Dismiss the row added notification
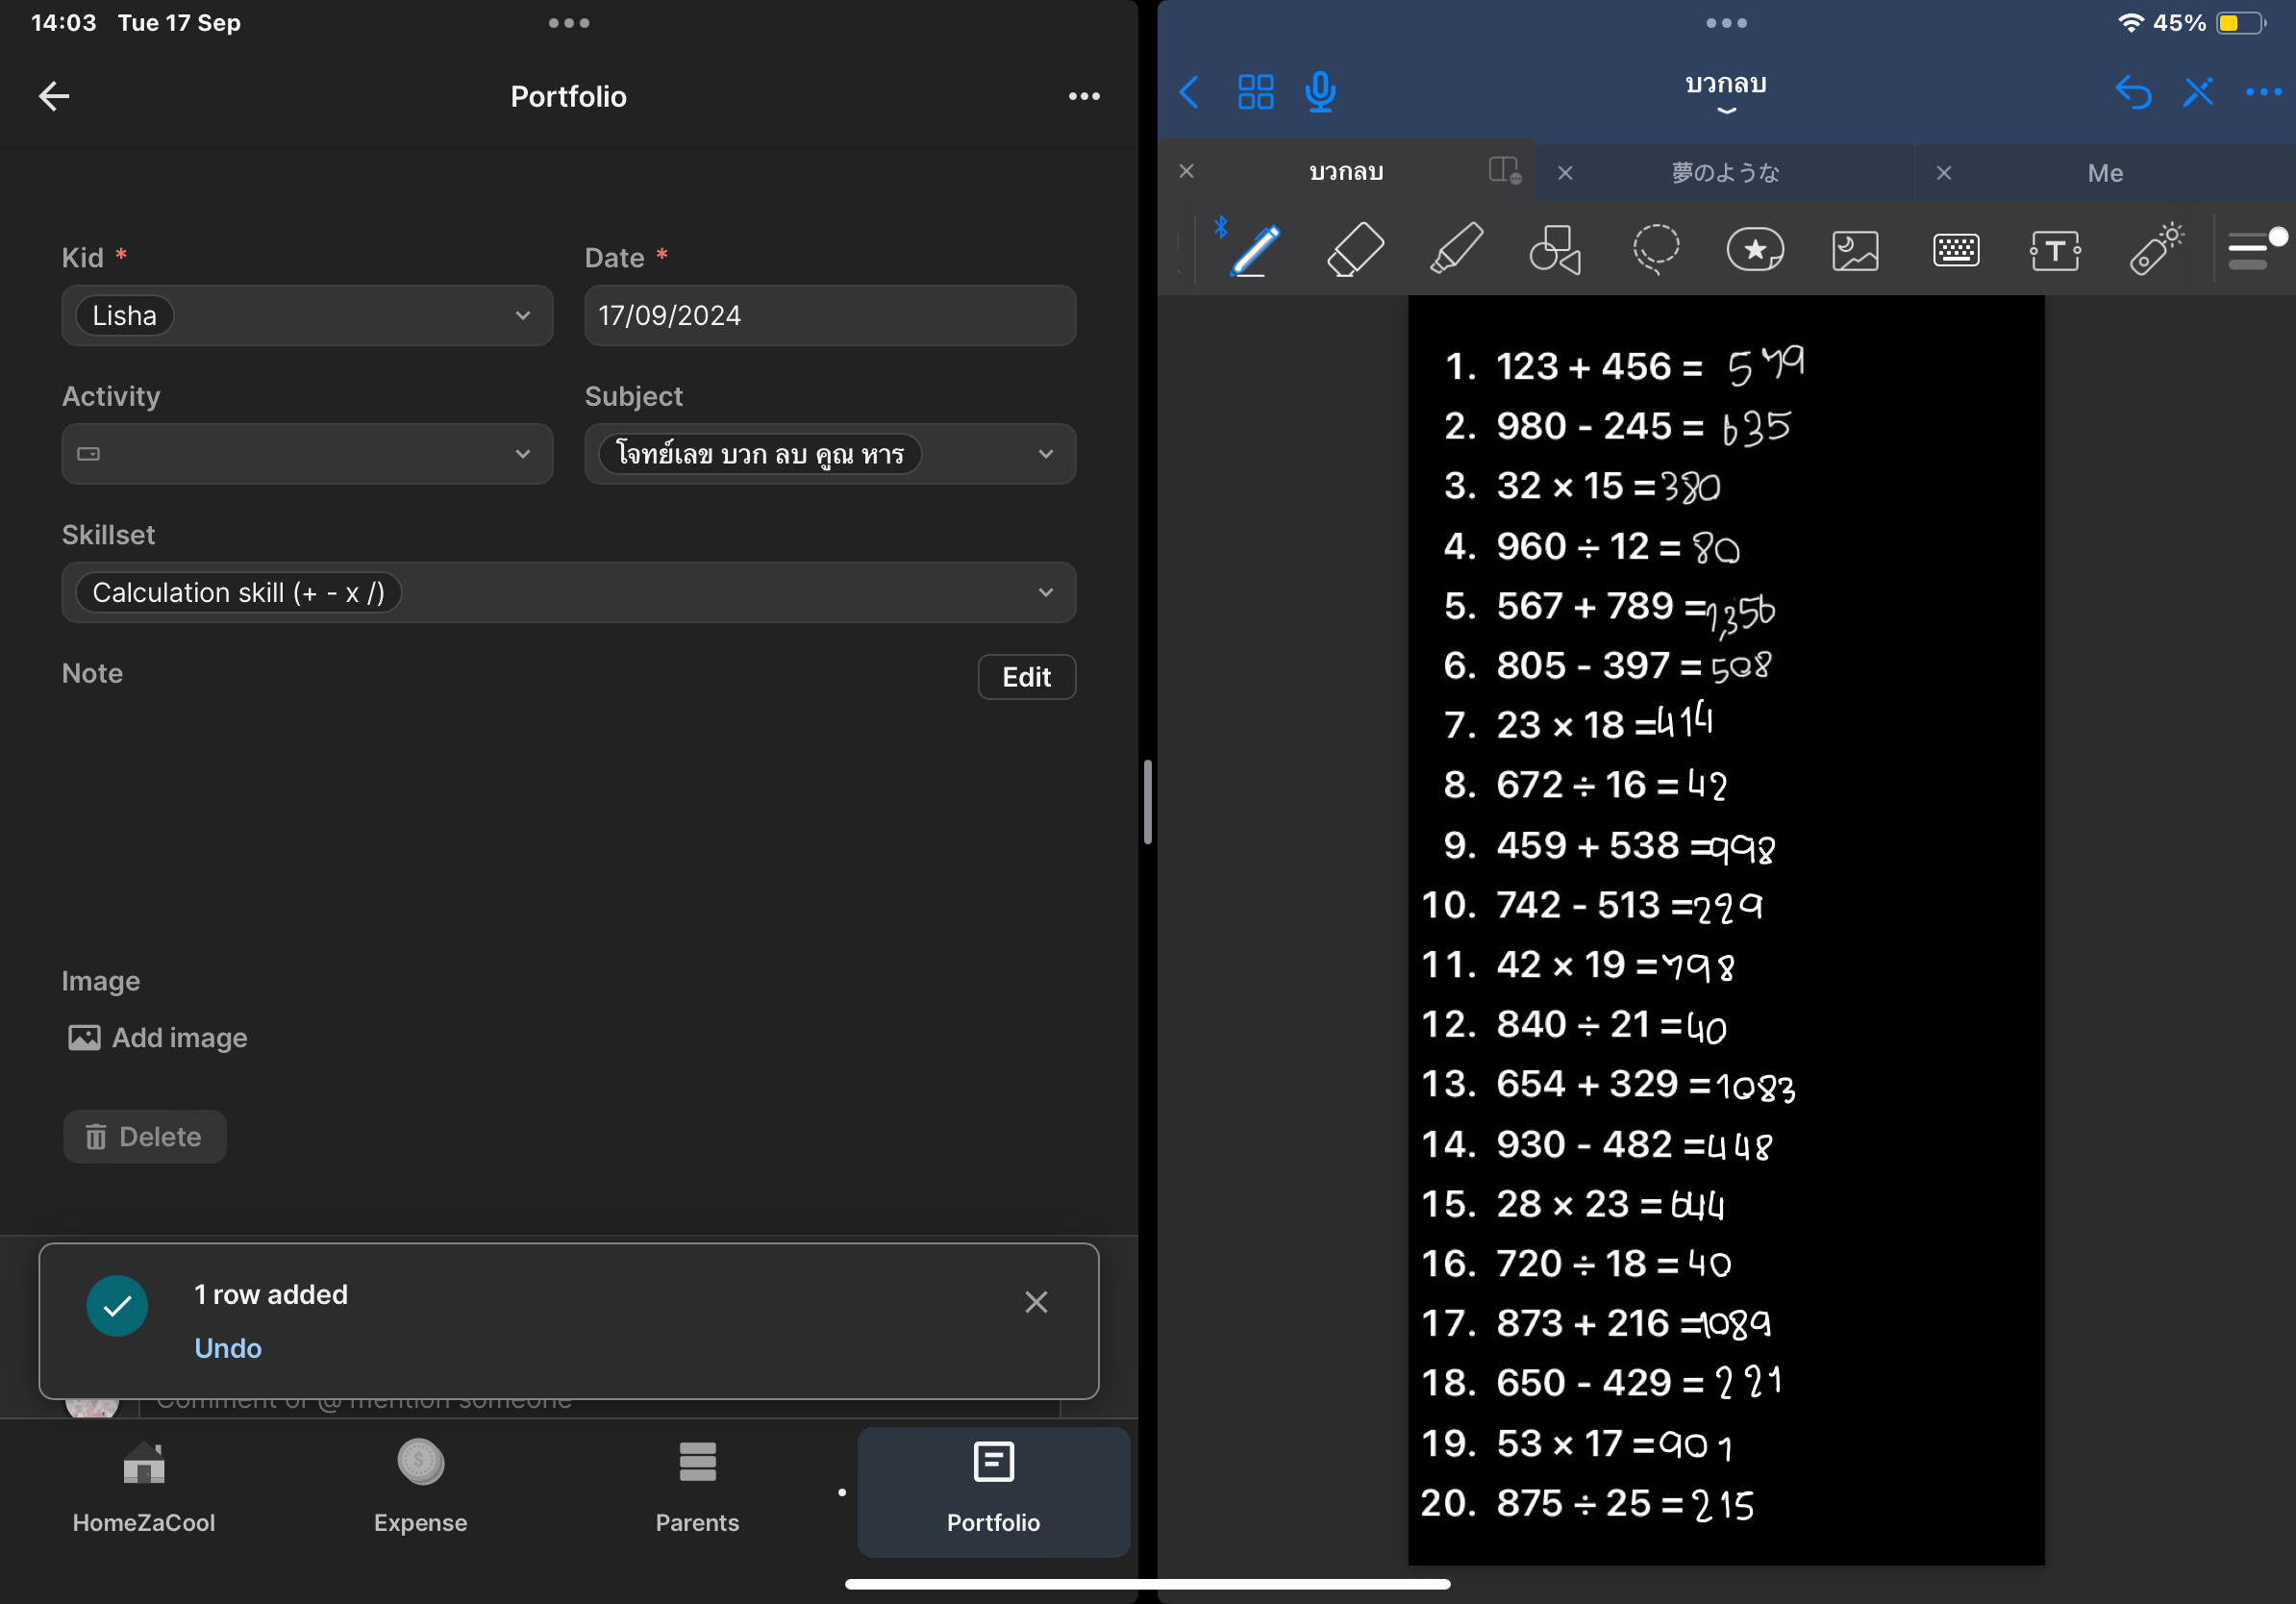This screenshot has height=1604, width=2296. click(x=1036, y=1302)
